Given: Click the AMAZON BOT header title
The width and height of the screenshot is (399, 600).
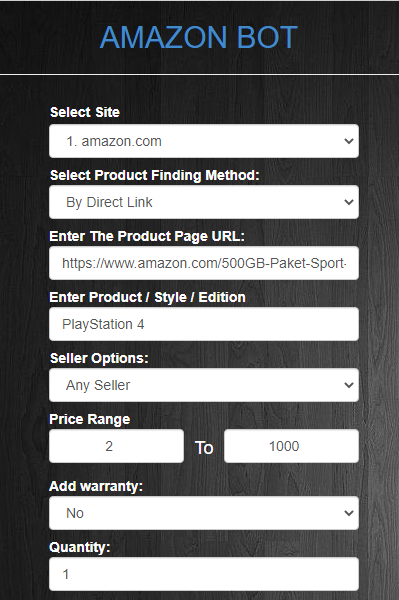Looking at the screenshot, I should (199, 37).
